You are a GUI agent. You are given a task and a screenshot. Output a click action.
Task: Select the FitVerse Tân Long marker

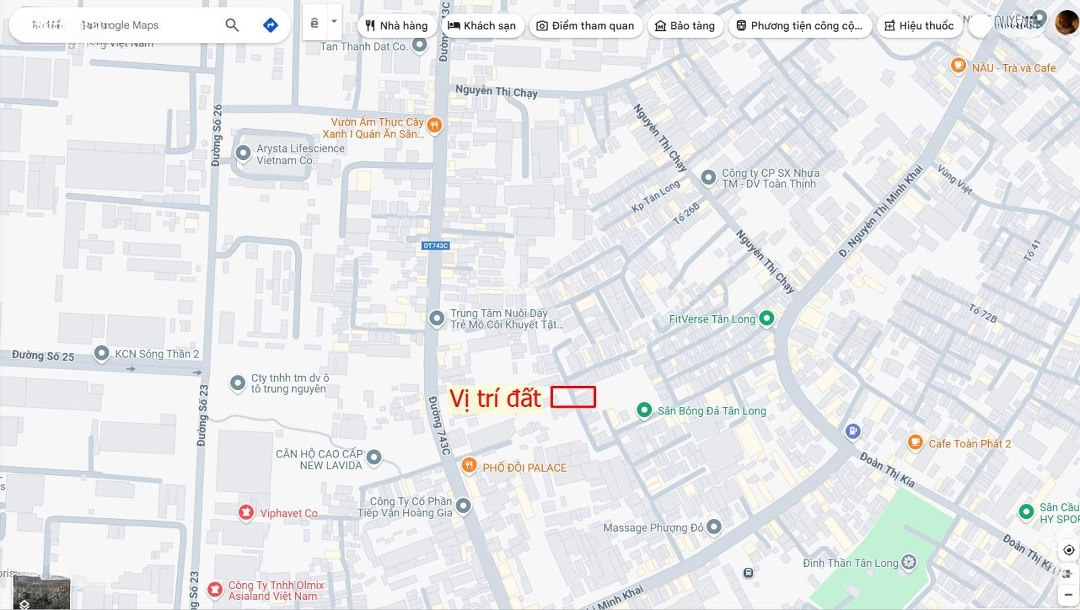[x=766, y=319]
